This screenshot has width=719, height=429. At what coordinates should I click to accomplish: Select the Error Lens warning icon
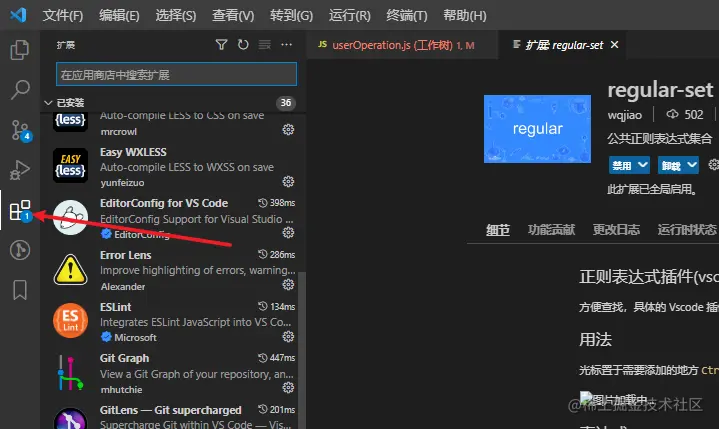click(70, 269)
